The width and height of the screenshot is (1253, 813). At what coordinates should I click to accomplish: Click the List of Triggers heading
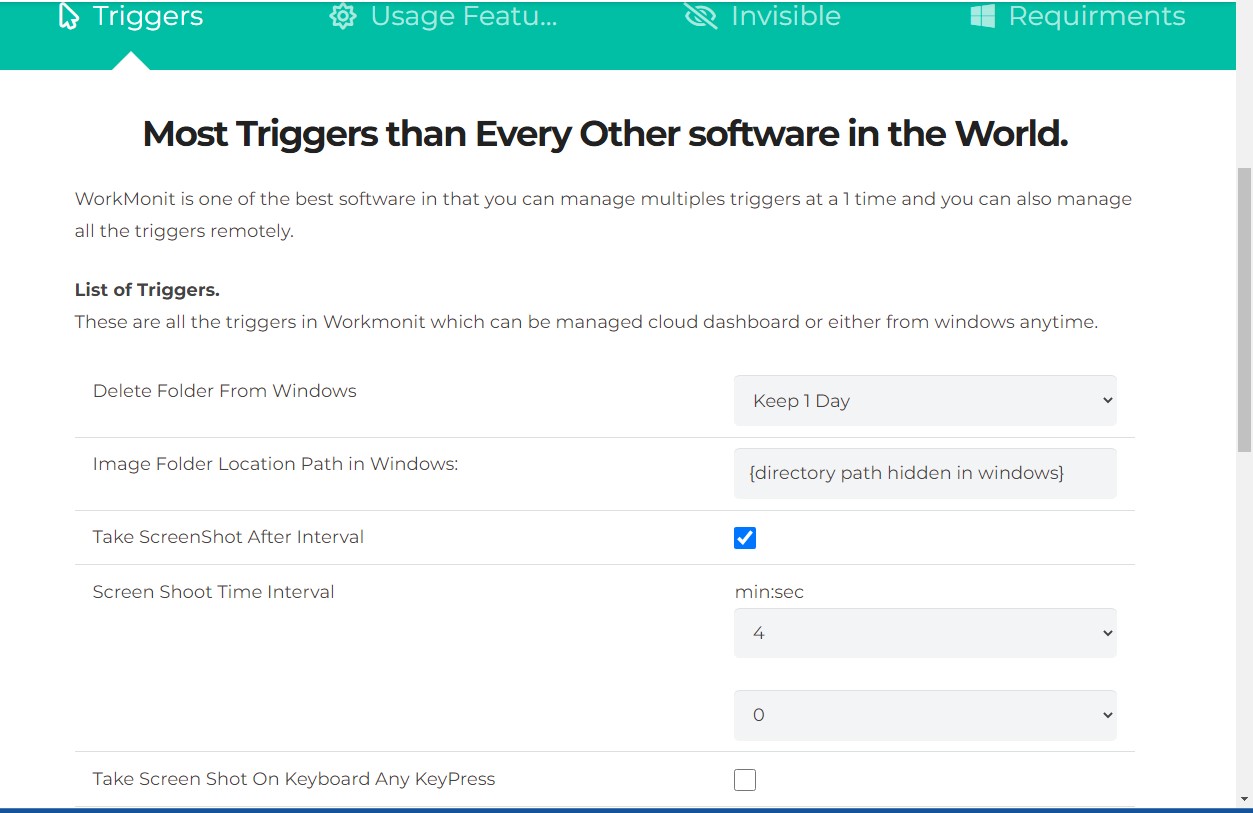click(x=147, y=290)
